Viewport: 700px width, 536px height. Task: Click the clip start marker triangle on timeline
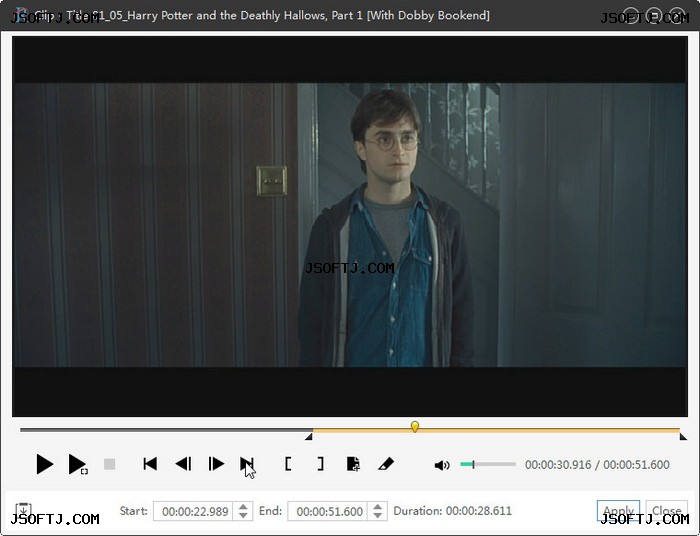coord(308,437)
